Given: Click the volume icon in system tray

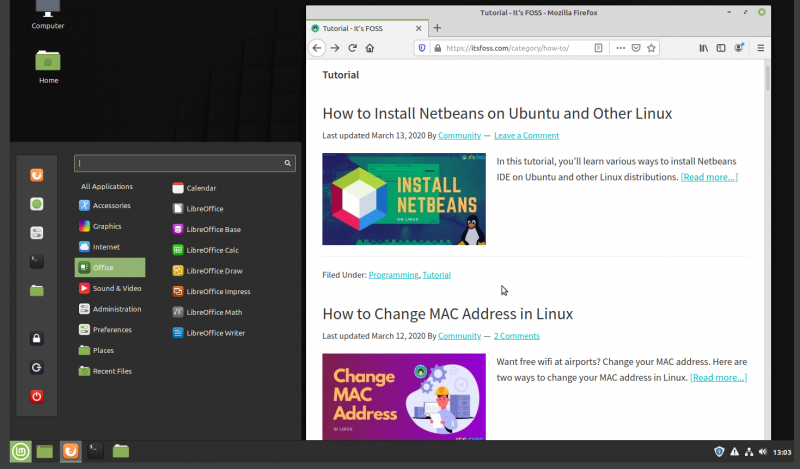Looking at the screenshot, I should (763, 452).
